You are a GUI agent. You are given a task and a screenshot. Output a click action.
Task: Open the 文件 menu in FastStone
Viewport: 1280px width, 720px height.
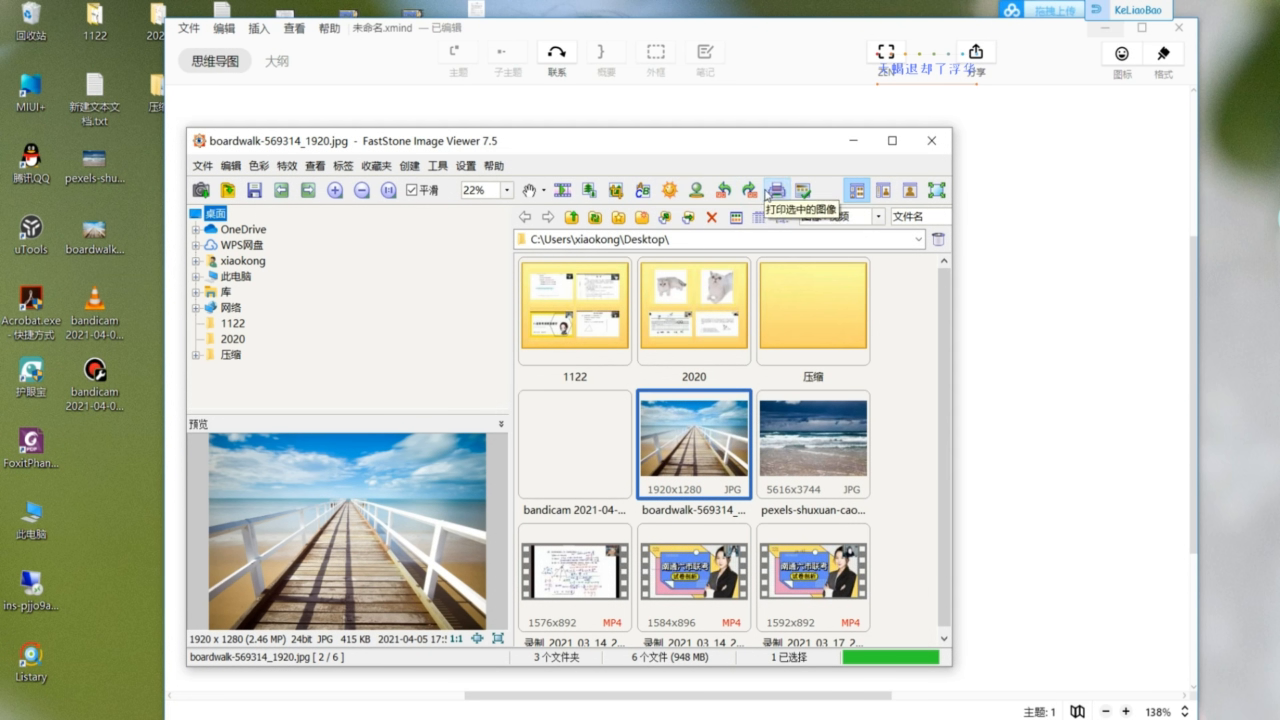tap(203, 166)
